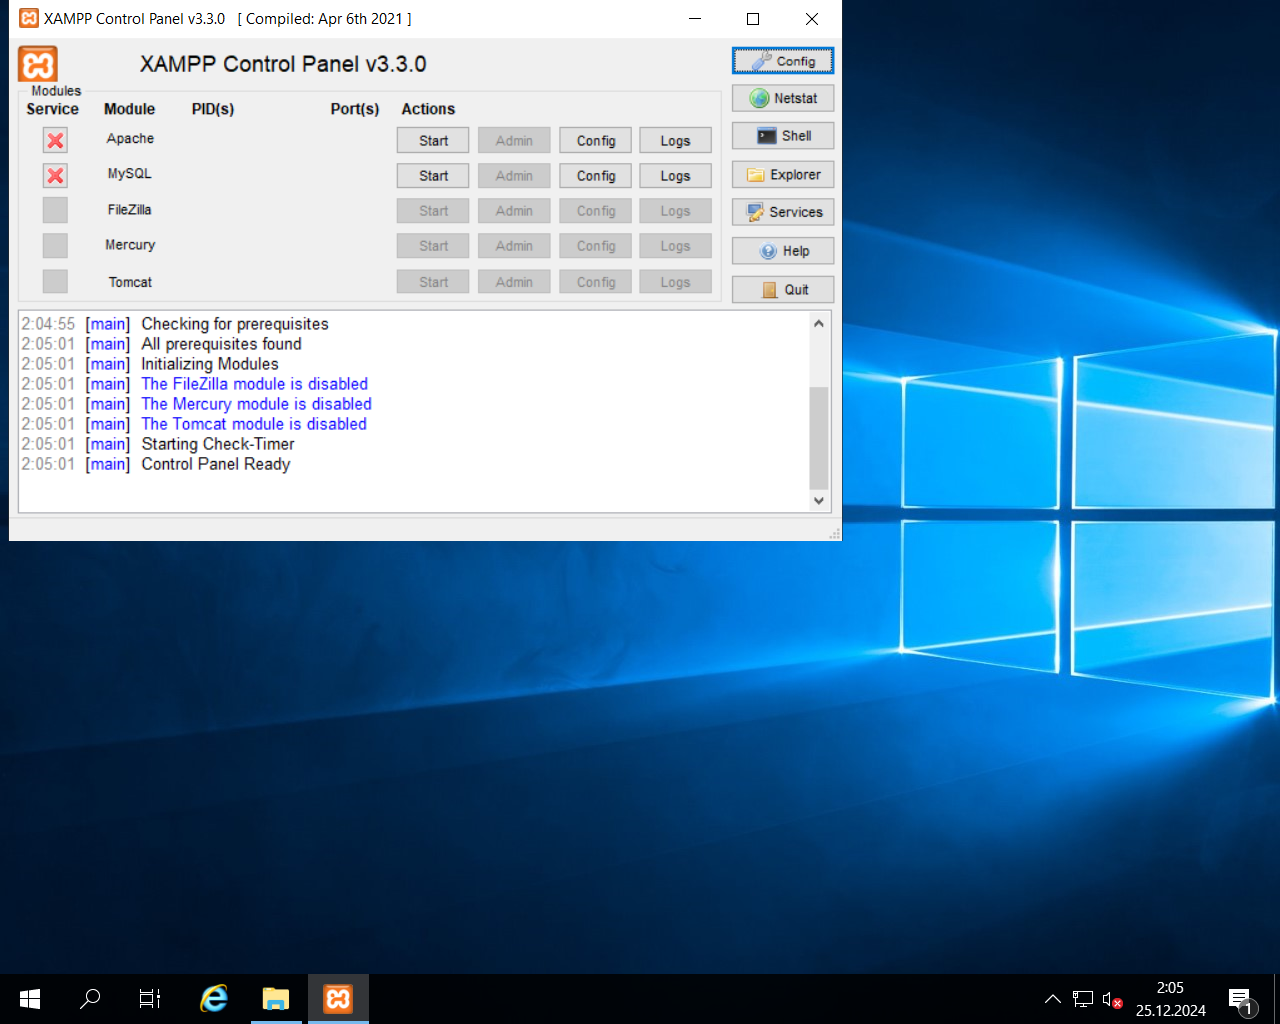Open MySQL Config options
Image resolution: width=1280 pixels, height=1024 pixels.
point(595,175)
